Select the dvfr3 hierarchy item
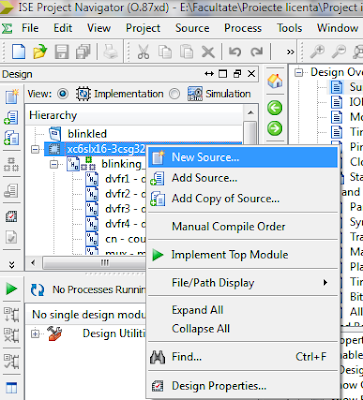Screen dimensions: 363x400 (x=126, y=209)
